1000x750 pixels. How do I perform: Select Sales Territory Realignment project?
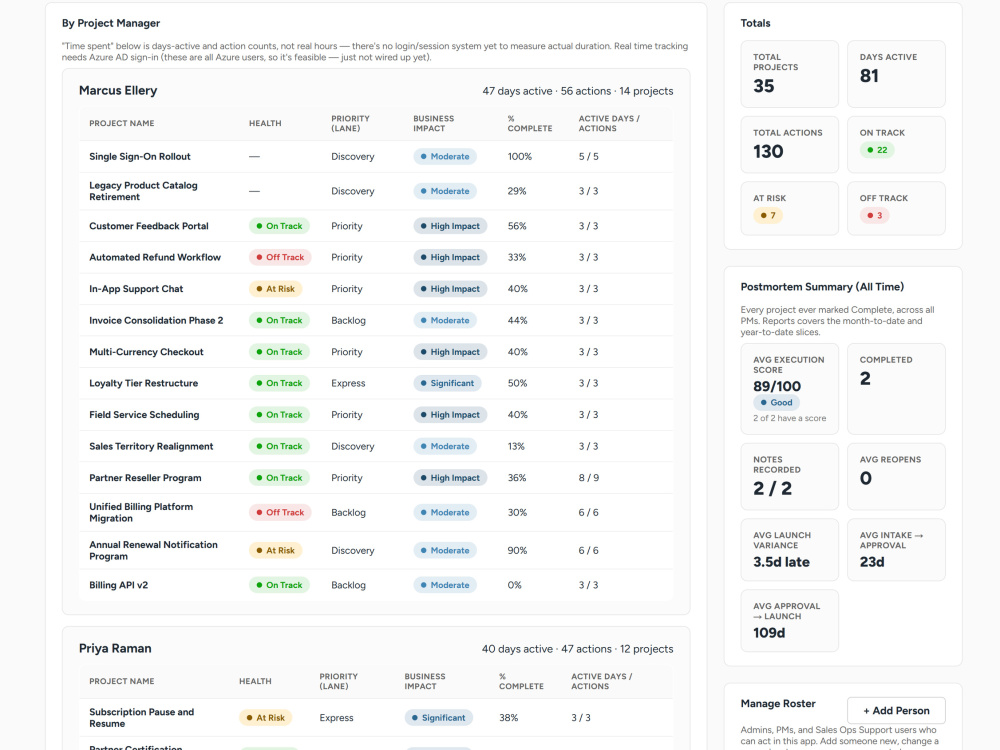[x=151, y=446]
